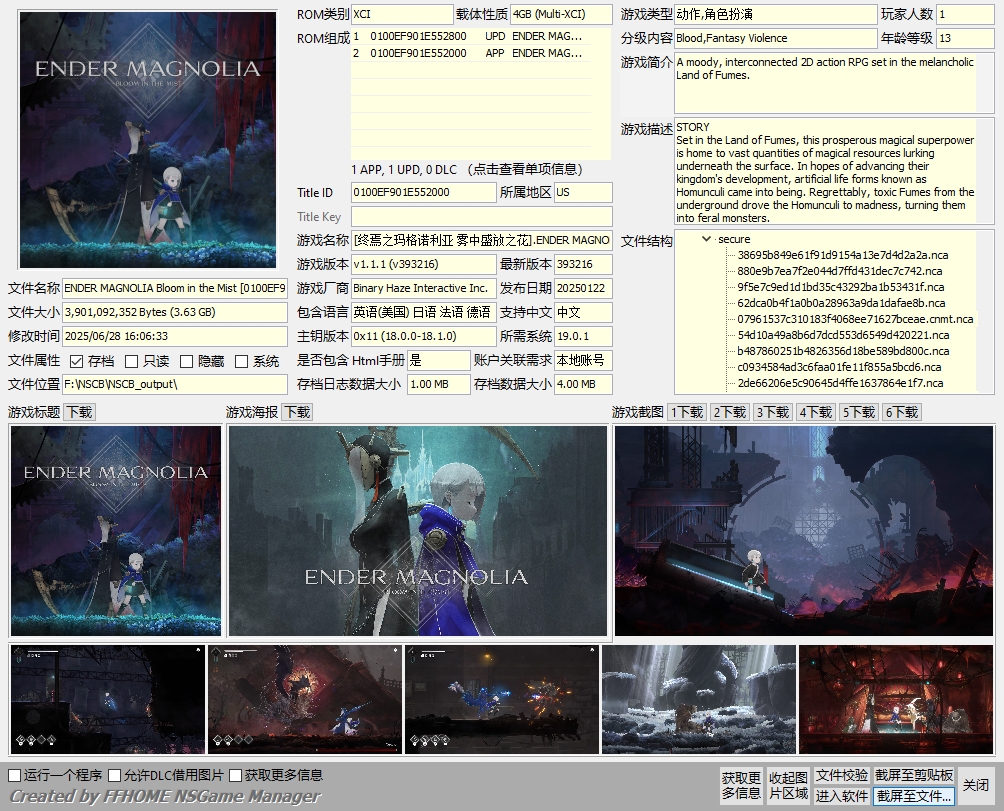Click the main cover art image
The height and width of the screenshot is (811, 1004).
pyautogui.click(x=148, y=140)
